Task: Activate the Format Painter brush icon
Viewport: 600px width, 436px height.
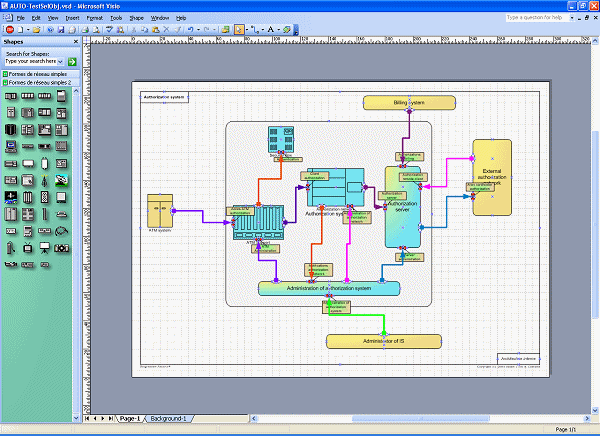Action: [177, 29]
